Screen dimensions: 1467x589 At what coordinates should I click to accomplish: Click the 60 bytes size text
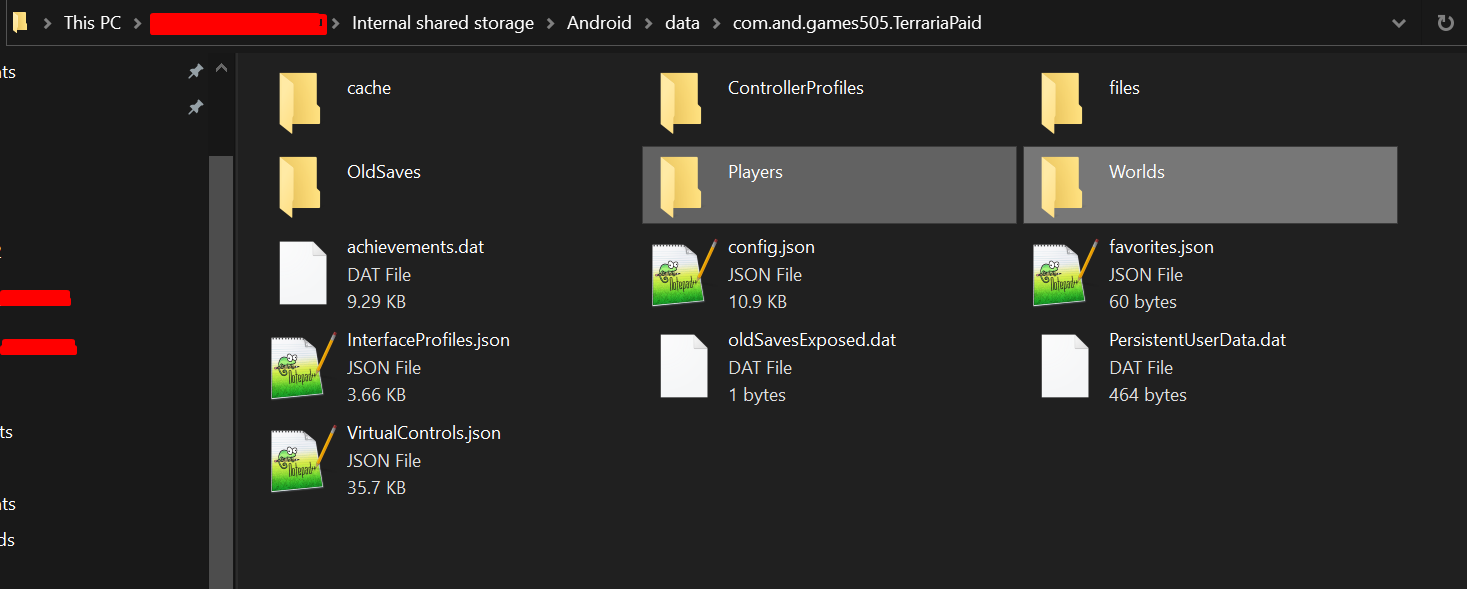(x=1143, y=301)
